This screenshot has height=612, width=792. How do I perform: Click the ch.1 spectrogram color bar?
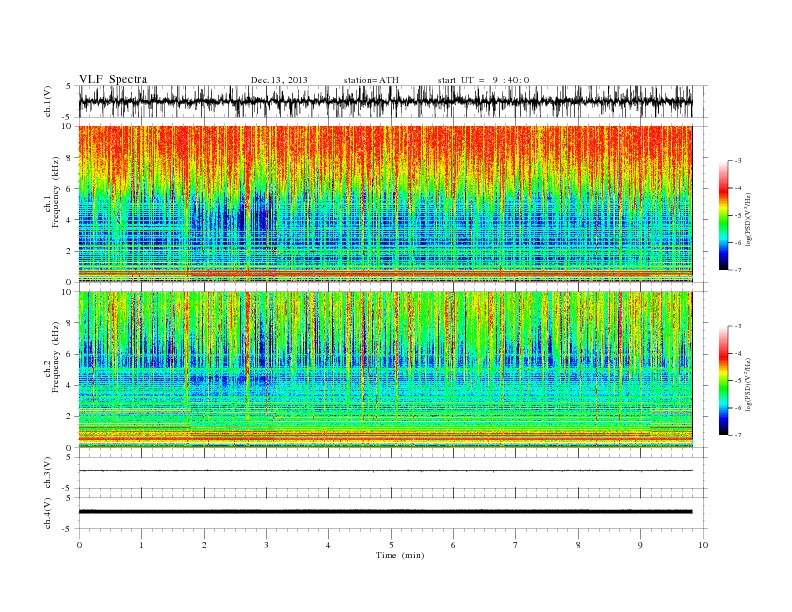pyautogui.click(x=724, y=215)
